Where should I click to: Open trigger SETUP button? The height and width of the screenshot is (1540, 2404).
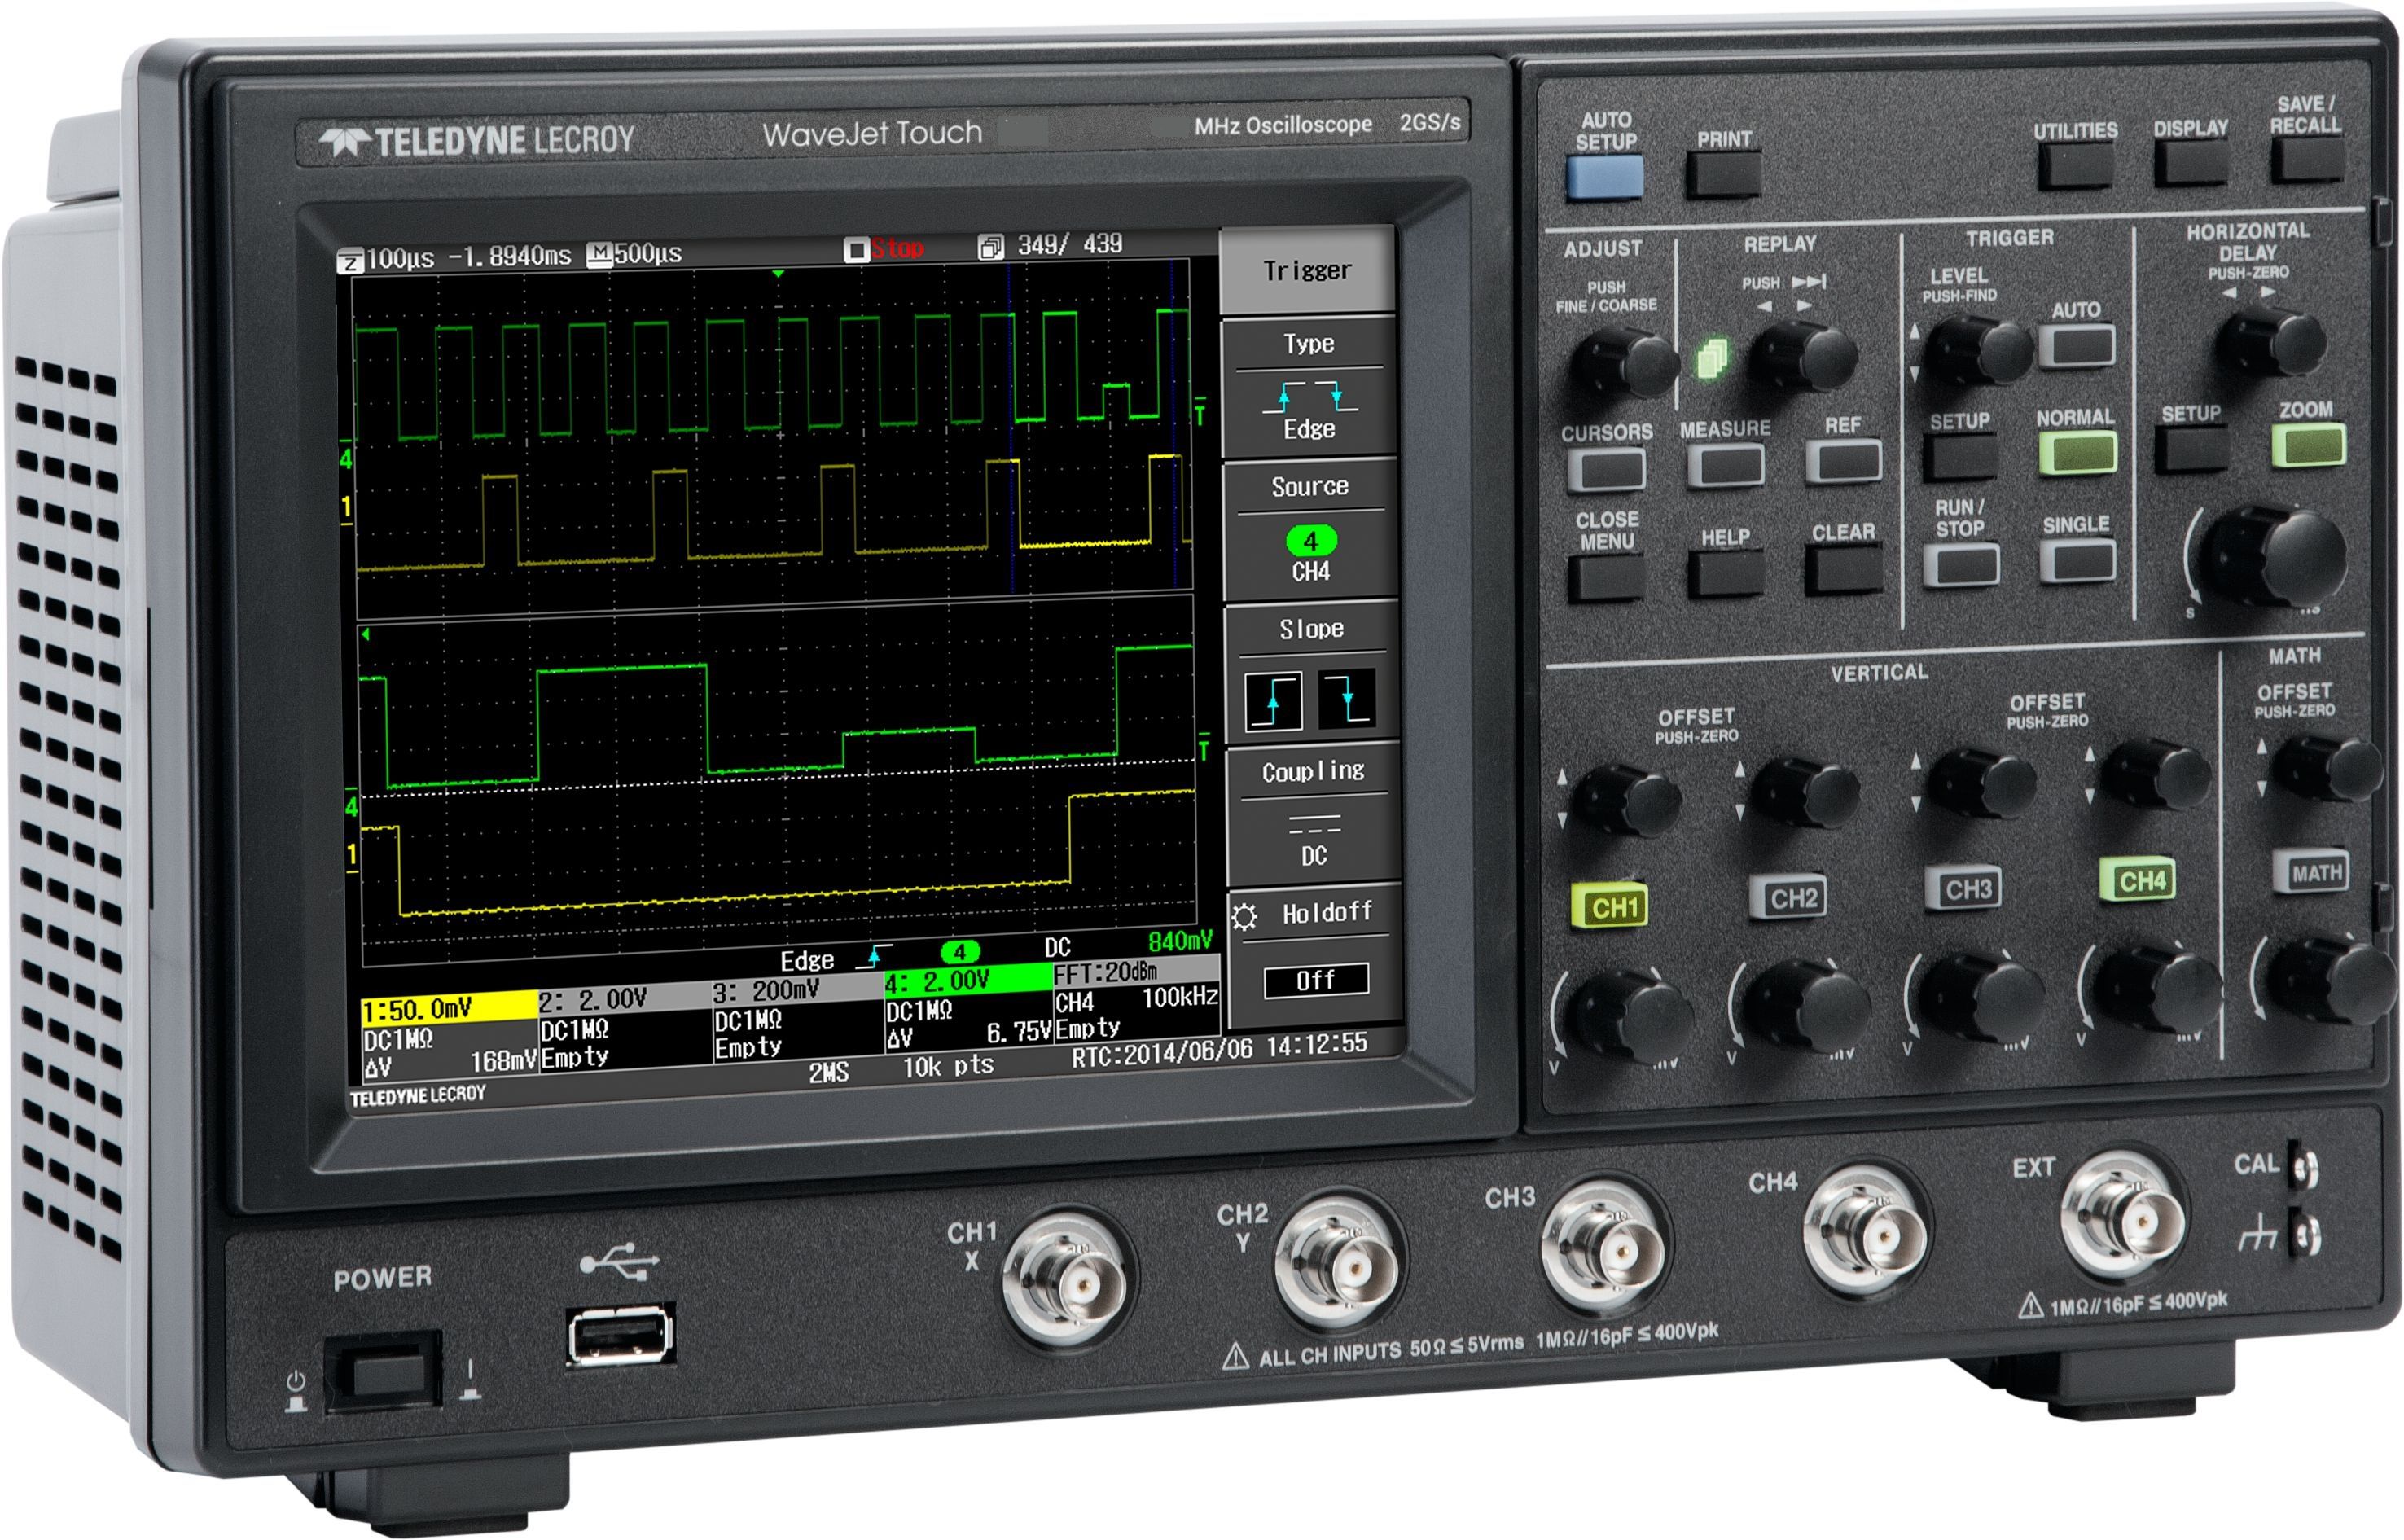pyautogui.click(x=1960, y=456)
